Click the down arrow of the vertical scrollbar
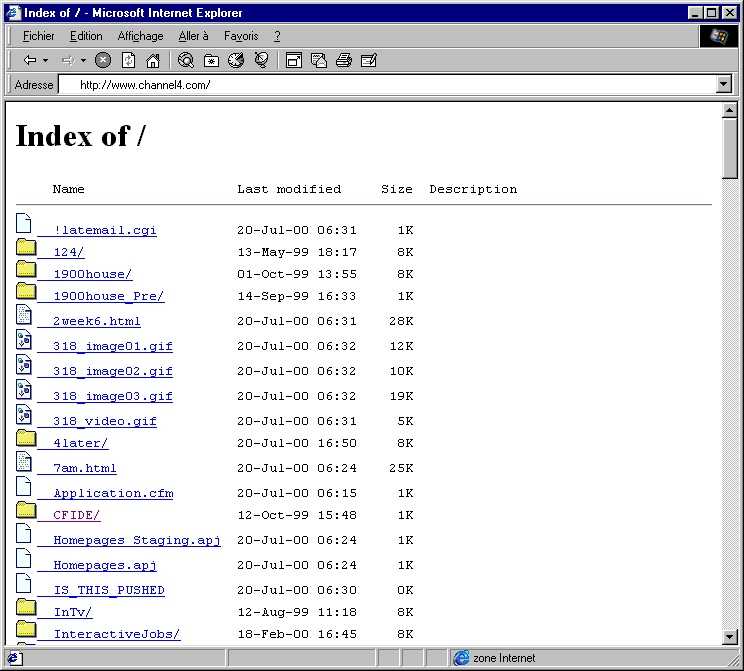Screen dimensions: 744x671 (729, 637)
